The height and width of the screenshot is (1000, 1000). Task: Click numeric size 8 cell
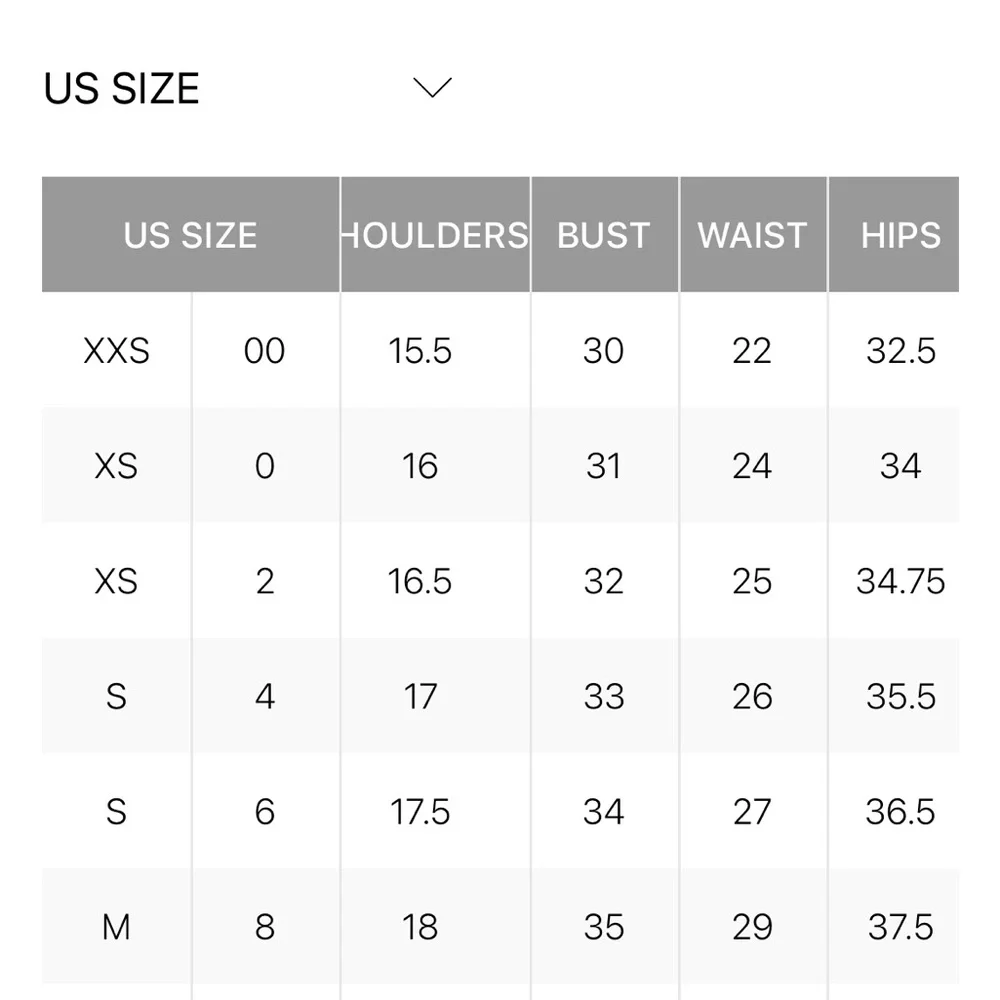(264, 927)
